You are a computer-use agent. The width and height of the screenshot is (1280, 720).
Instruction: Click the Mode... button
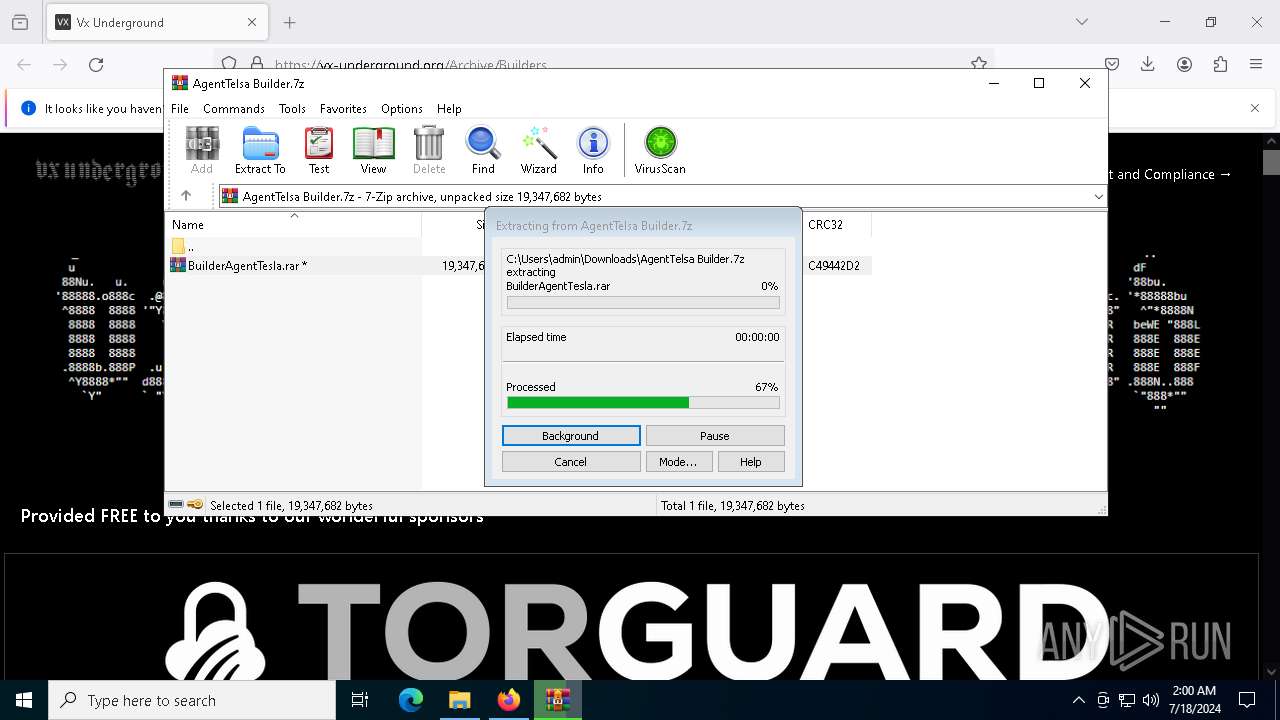pyautogui.click(x=678, y=462)
